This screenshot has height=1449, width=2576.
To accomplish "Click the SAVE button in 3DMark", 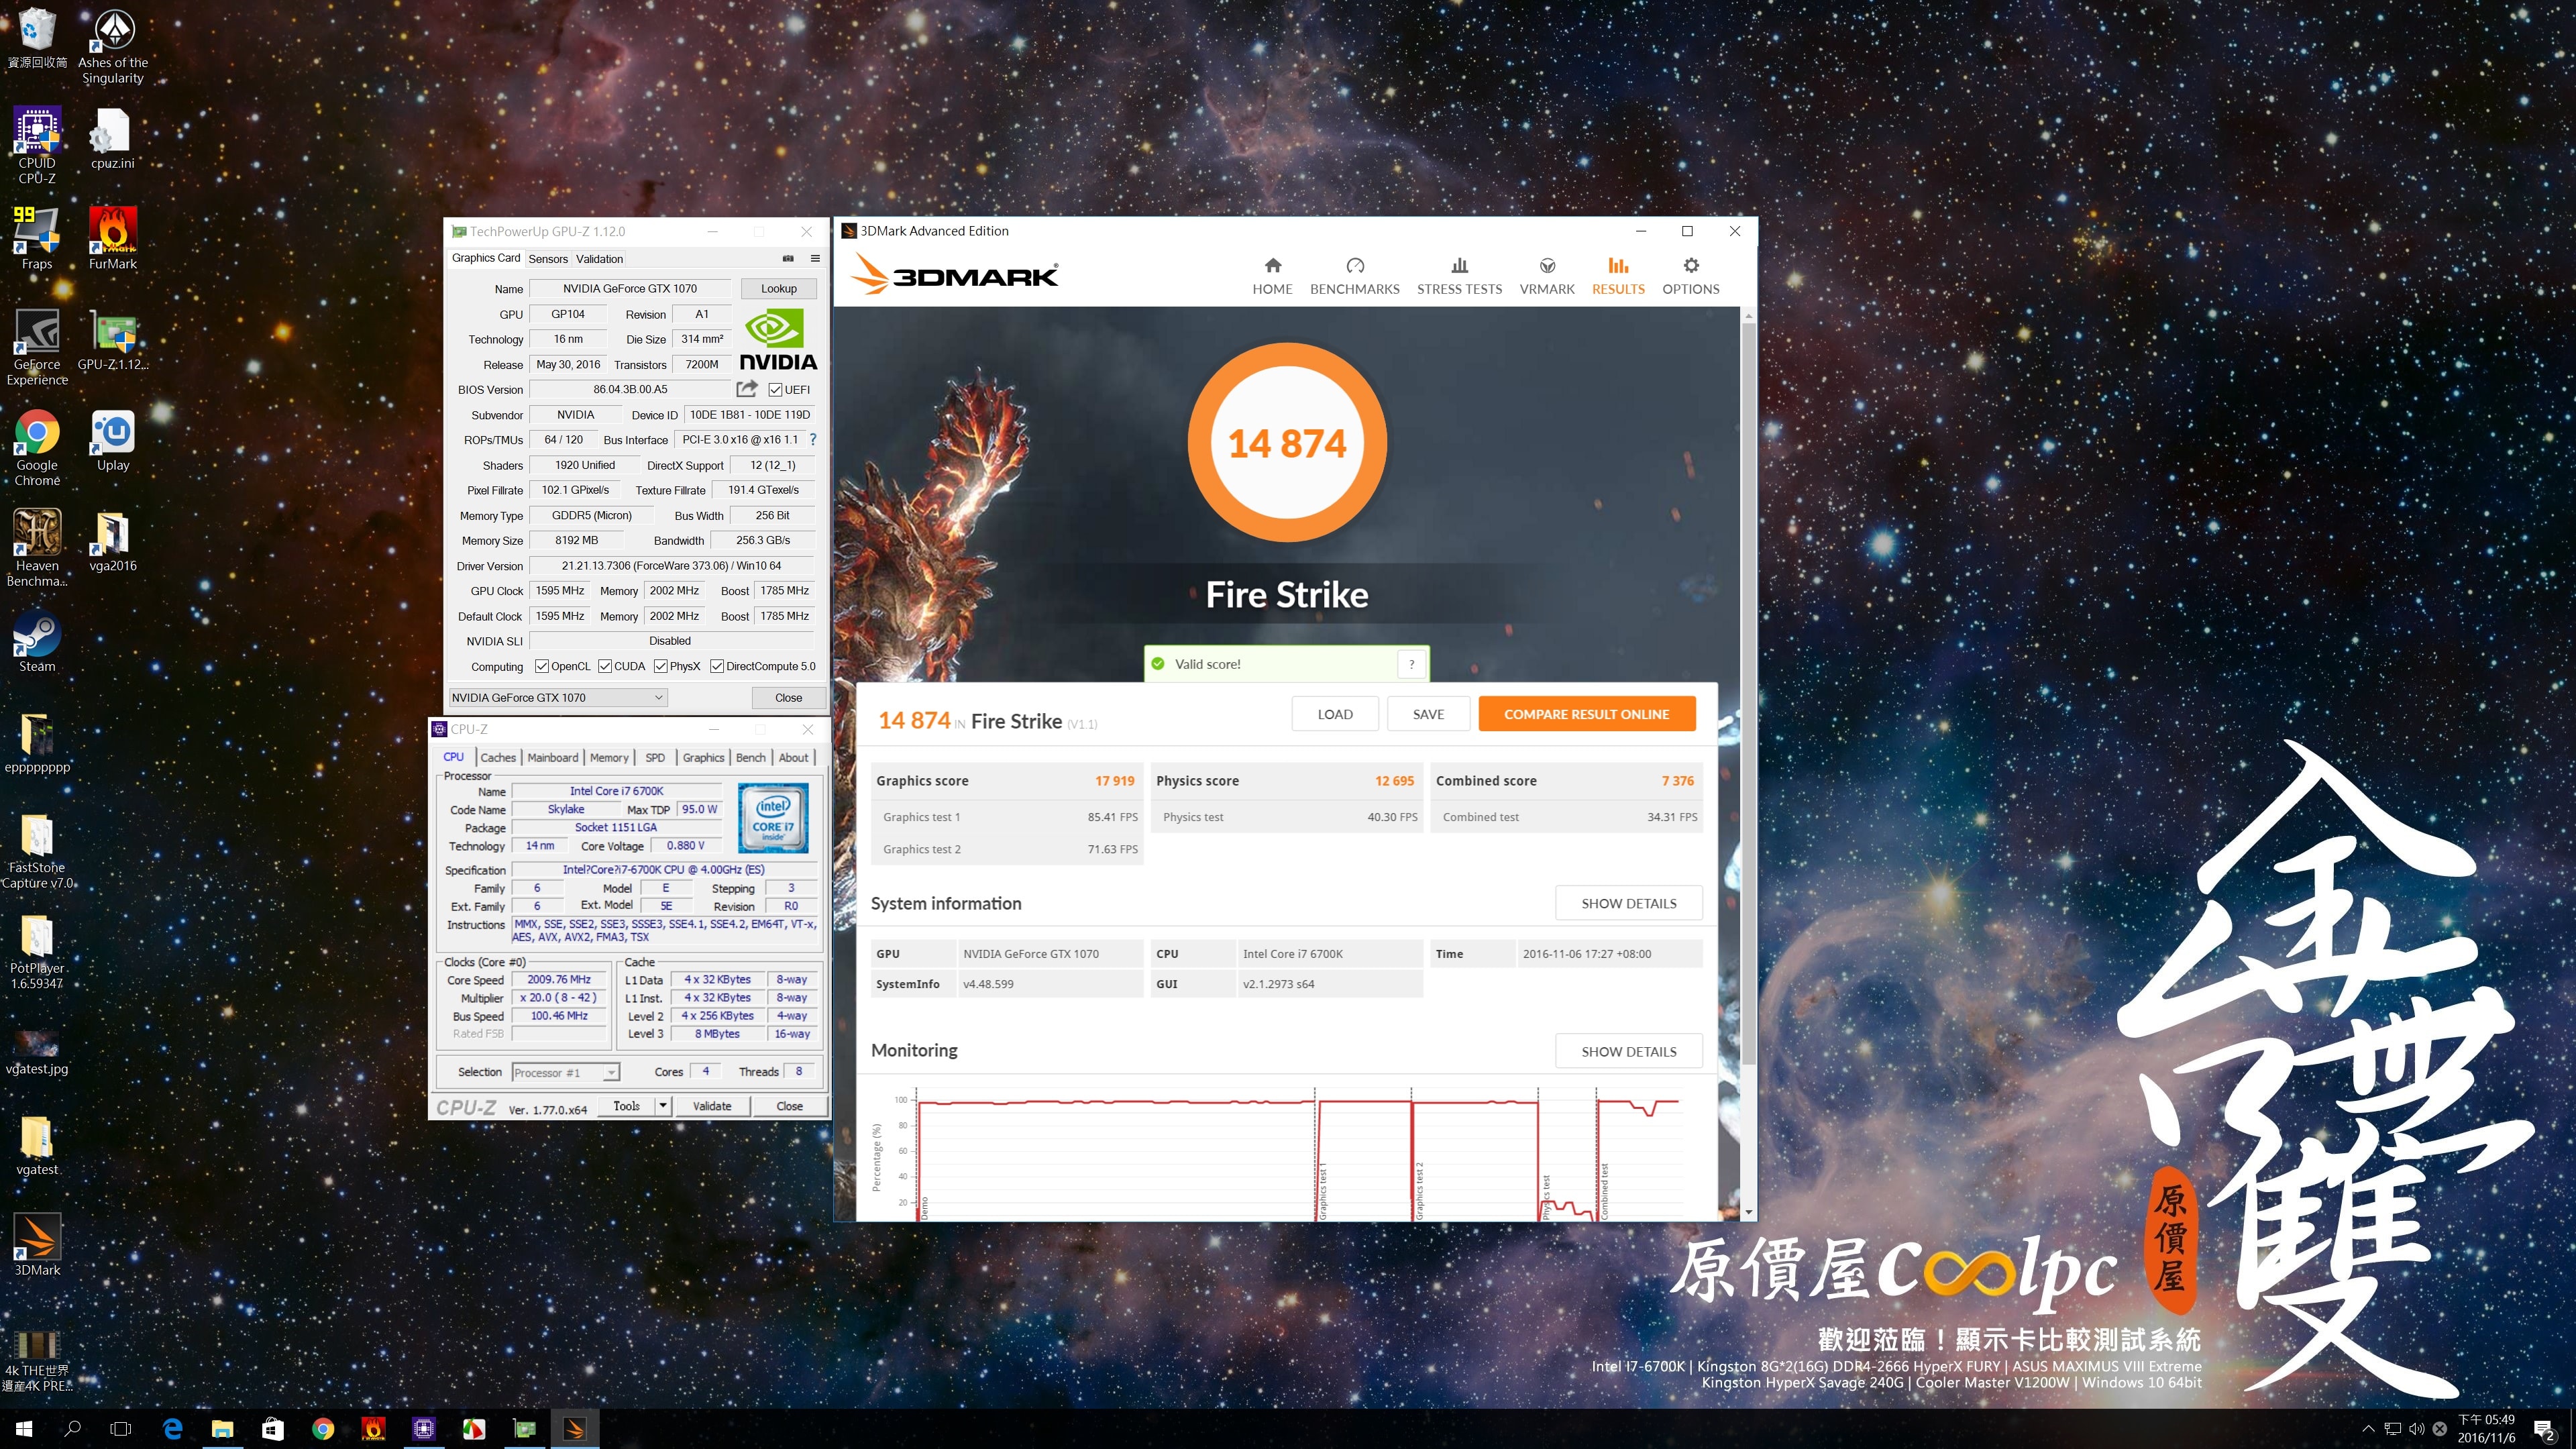I will 1428,714.
